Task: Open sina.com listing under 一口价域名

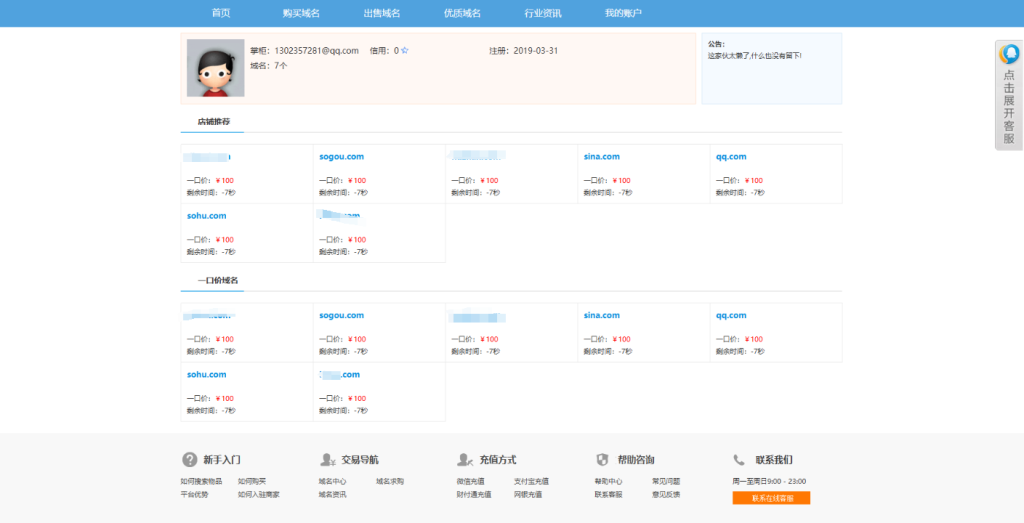Action: click(601, 316)
